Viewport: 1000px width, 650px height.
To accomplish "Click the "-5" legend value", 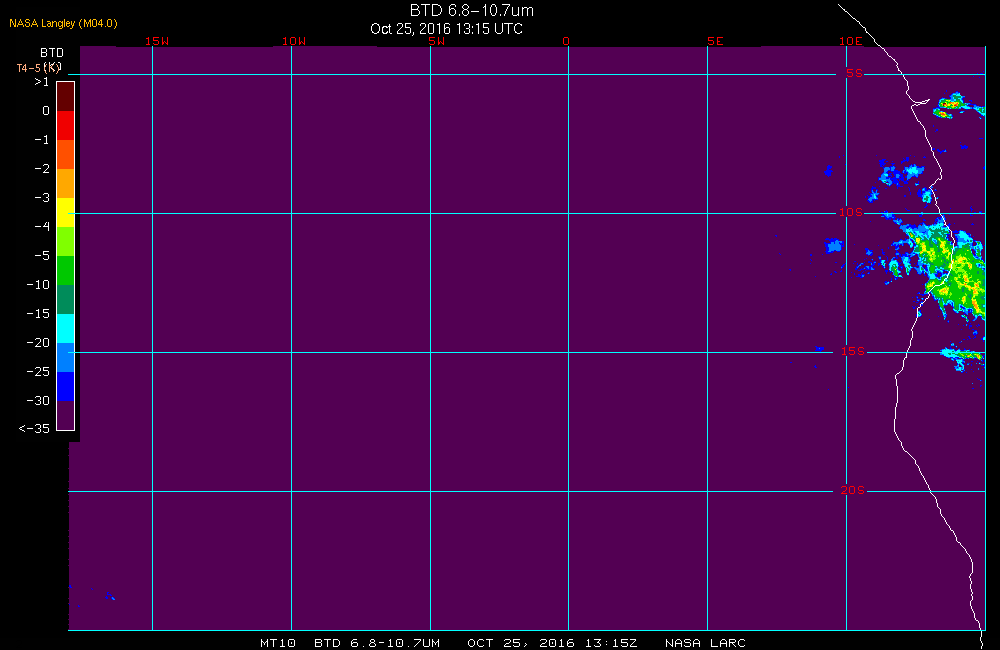I will pyautogui.click(x=42, y=256).
